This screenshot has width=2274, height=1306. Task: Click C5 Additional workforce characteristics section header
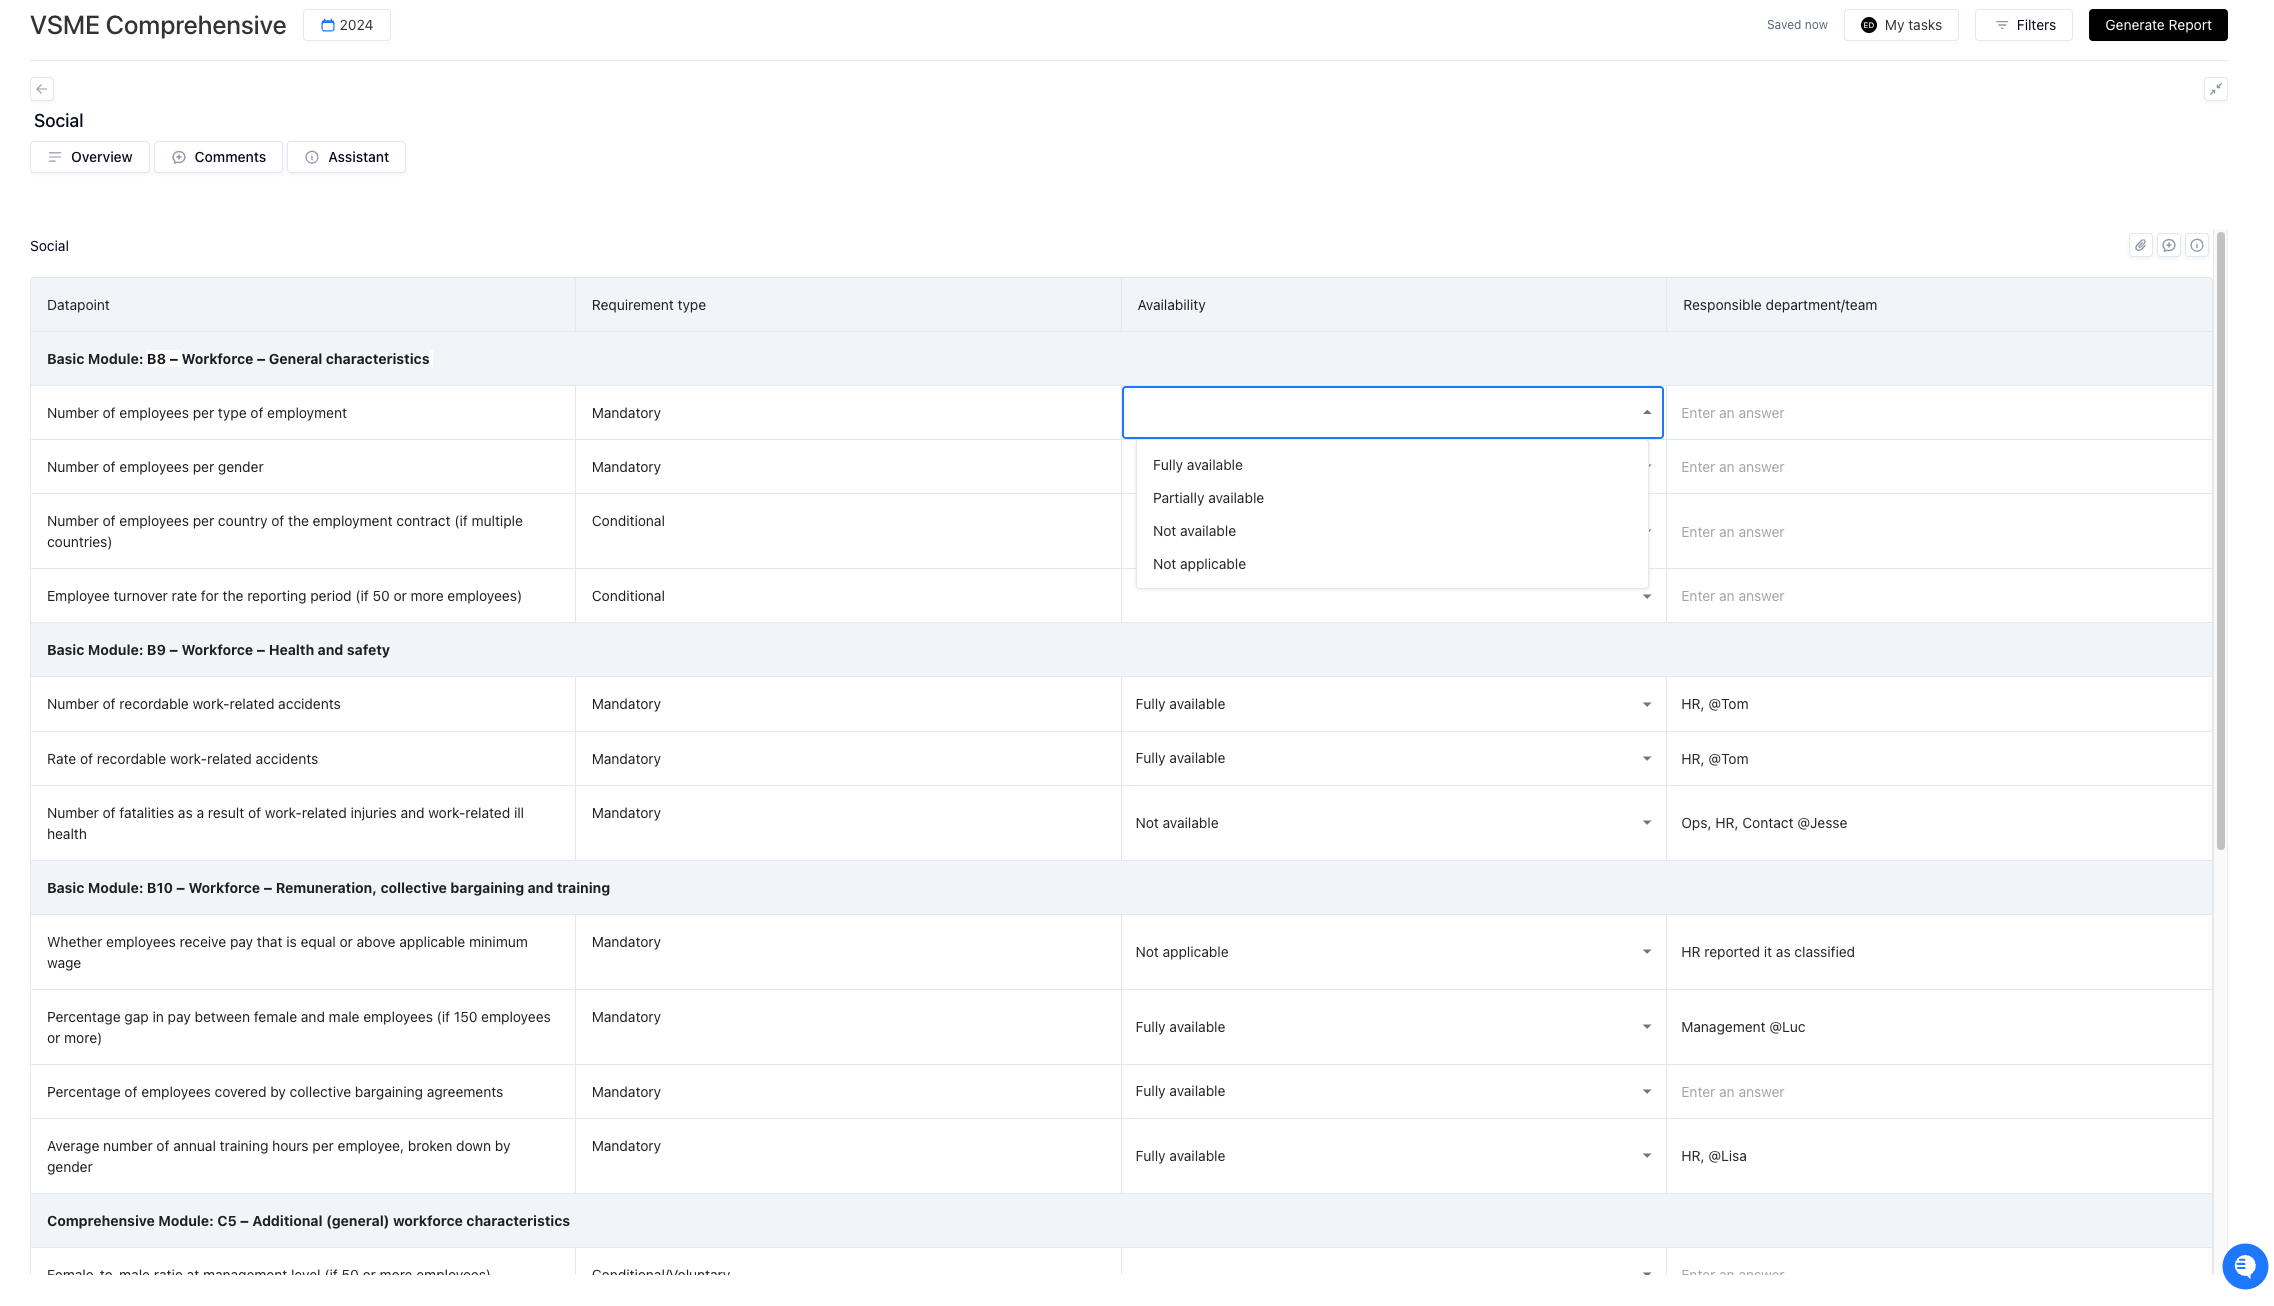(1121, 1221)
